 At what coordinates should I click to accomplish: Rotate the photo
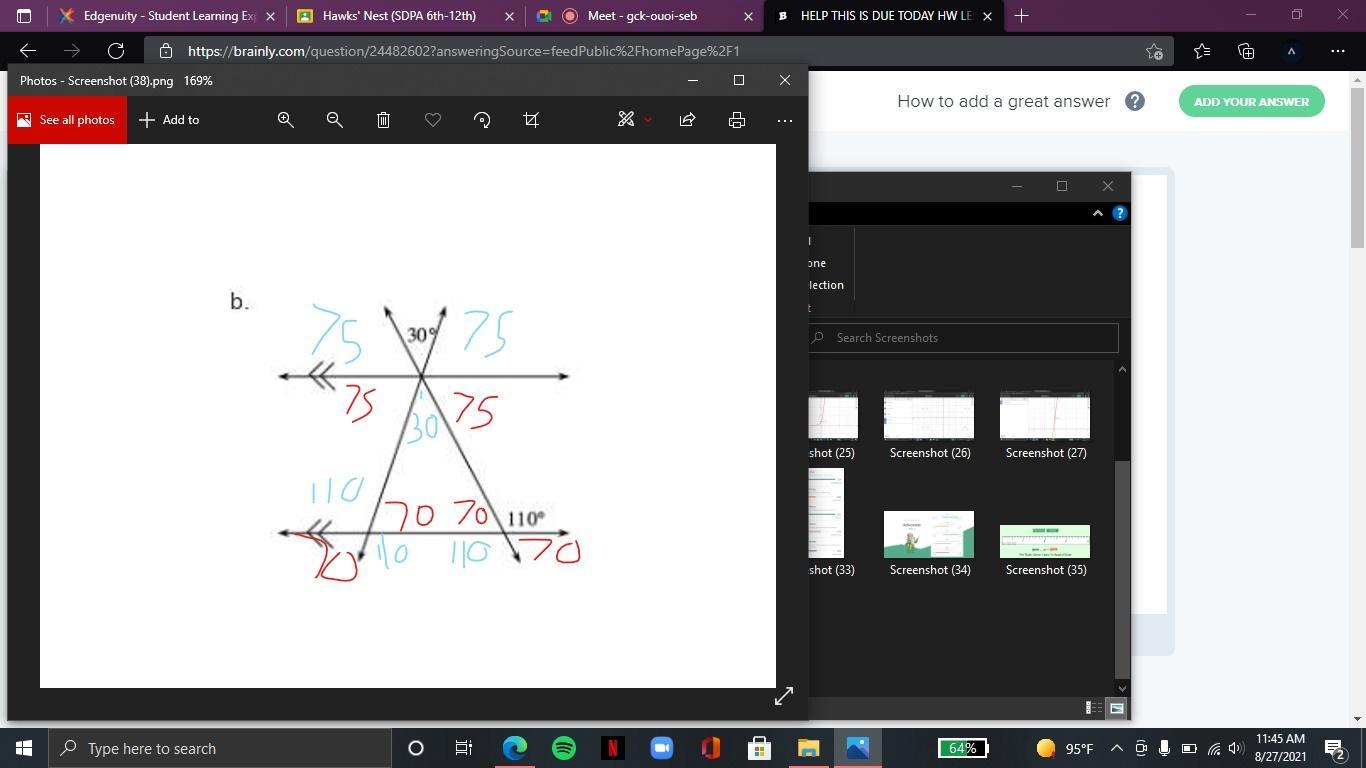click(x=482, y=120)
